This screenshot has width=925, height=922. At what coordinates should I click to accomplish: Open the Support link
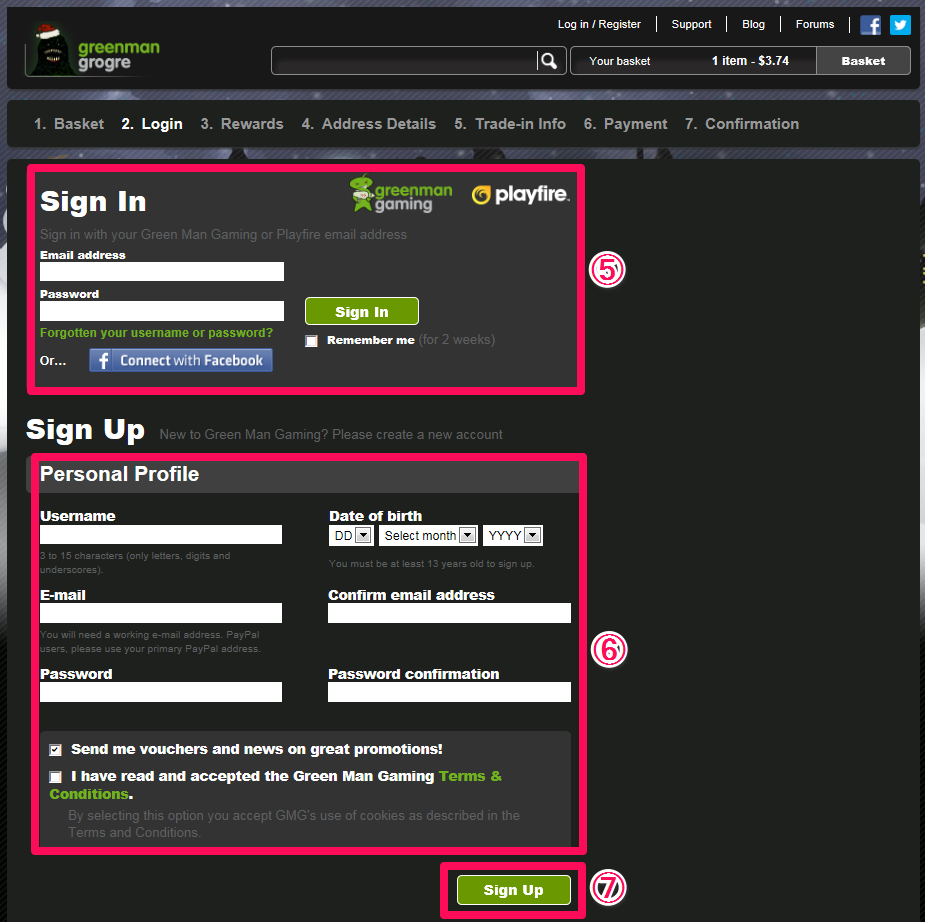coord(691,24)
